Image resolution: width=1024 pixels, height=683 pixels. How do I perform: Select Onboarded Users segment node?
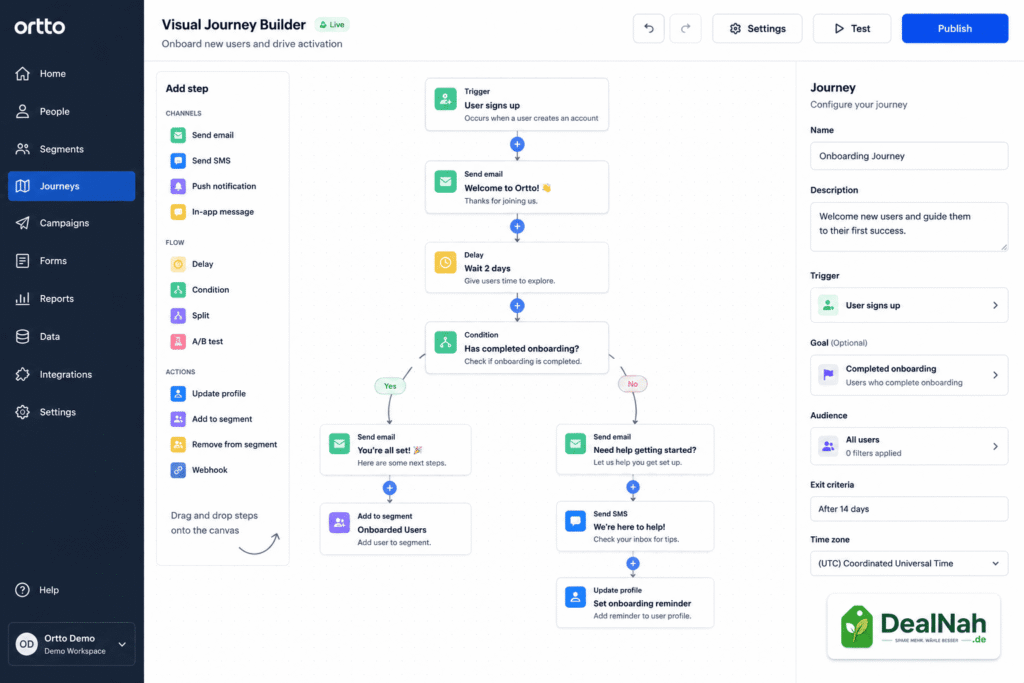pyautogui.click(x=395, y=529)
